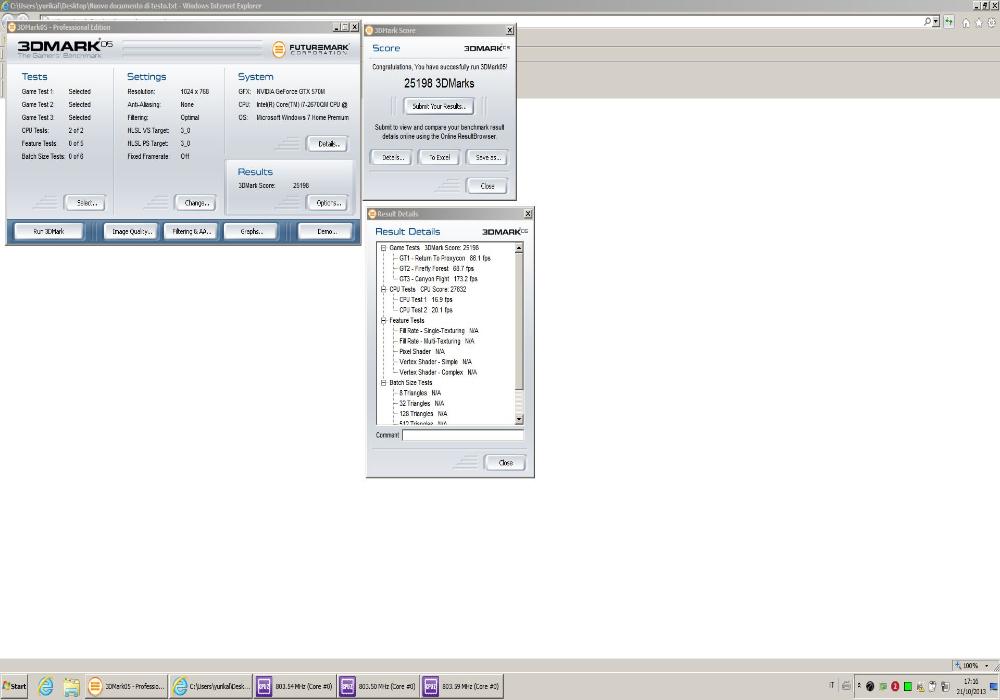Switch to the C:\Users Internet Explorer taskbar button

(x=210, y=686)
